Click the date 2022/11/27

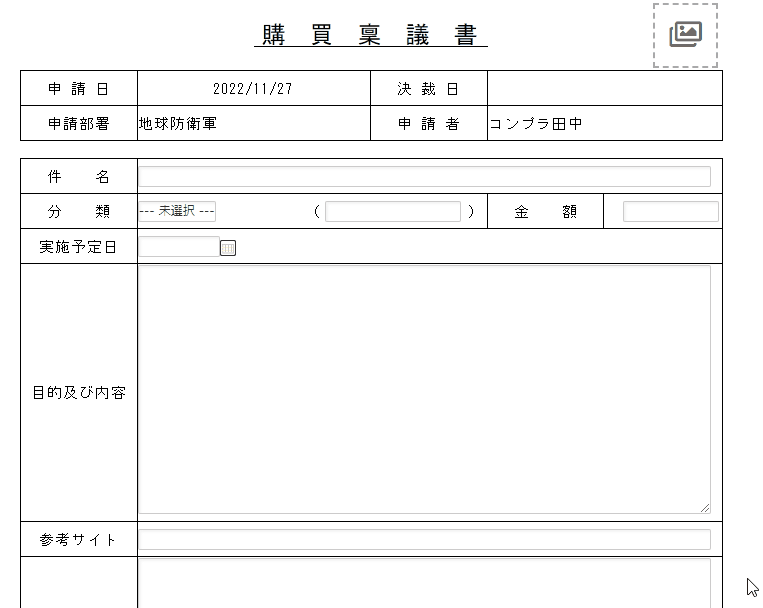point(253,89)
